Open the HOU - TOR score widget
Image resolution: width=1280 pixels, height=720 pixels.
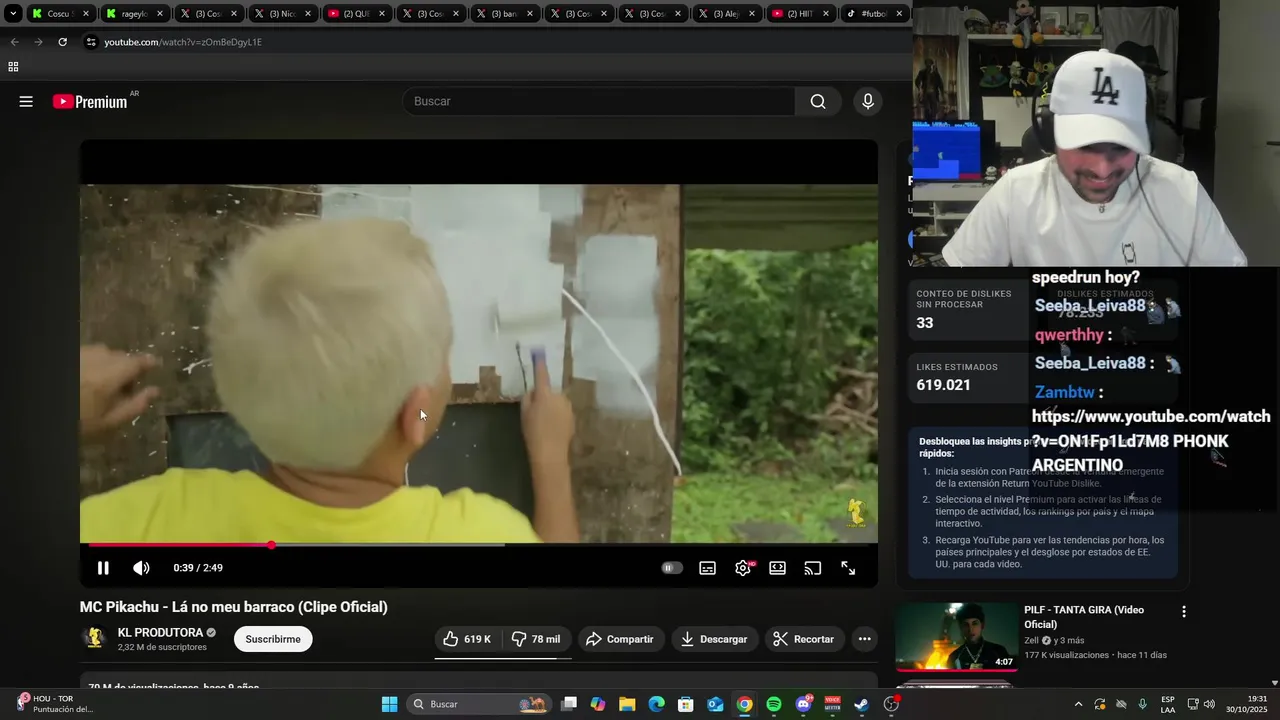click(x=55, y=704)
